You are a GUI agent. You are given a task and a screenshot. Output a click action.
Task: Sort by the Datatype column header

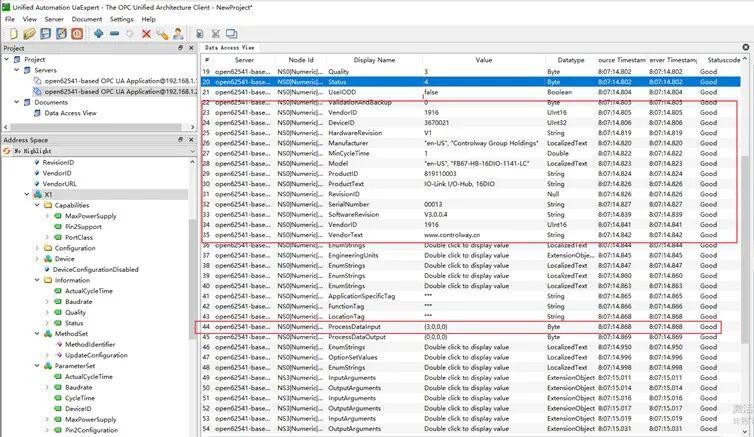pos(571,60)
